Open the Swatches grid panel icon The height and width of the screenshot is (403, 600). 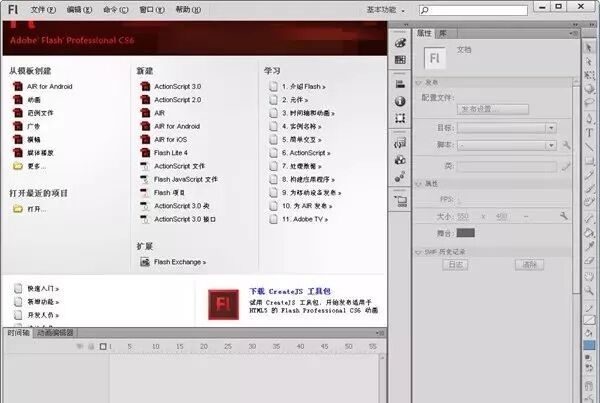(x=400, y=59)
